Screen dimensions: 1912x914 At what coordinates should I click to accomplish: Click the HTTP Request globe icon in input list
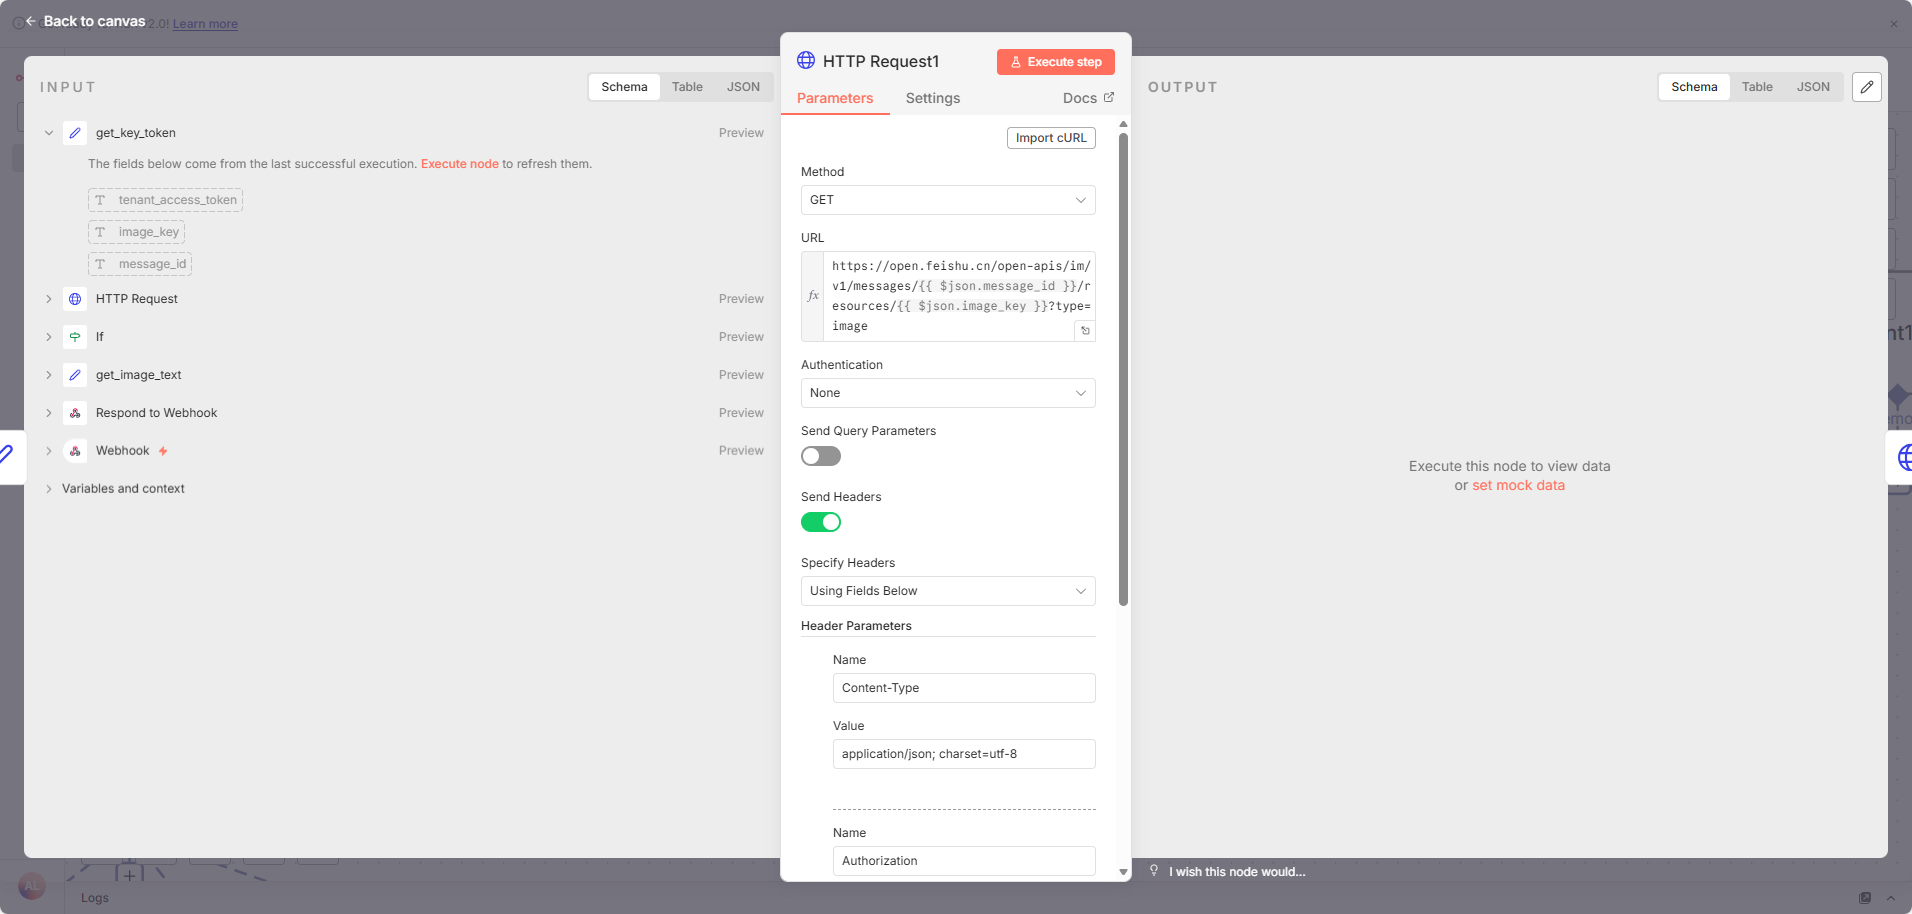[x=75, y=299]
